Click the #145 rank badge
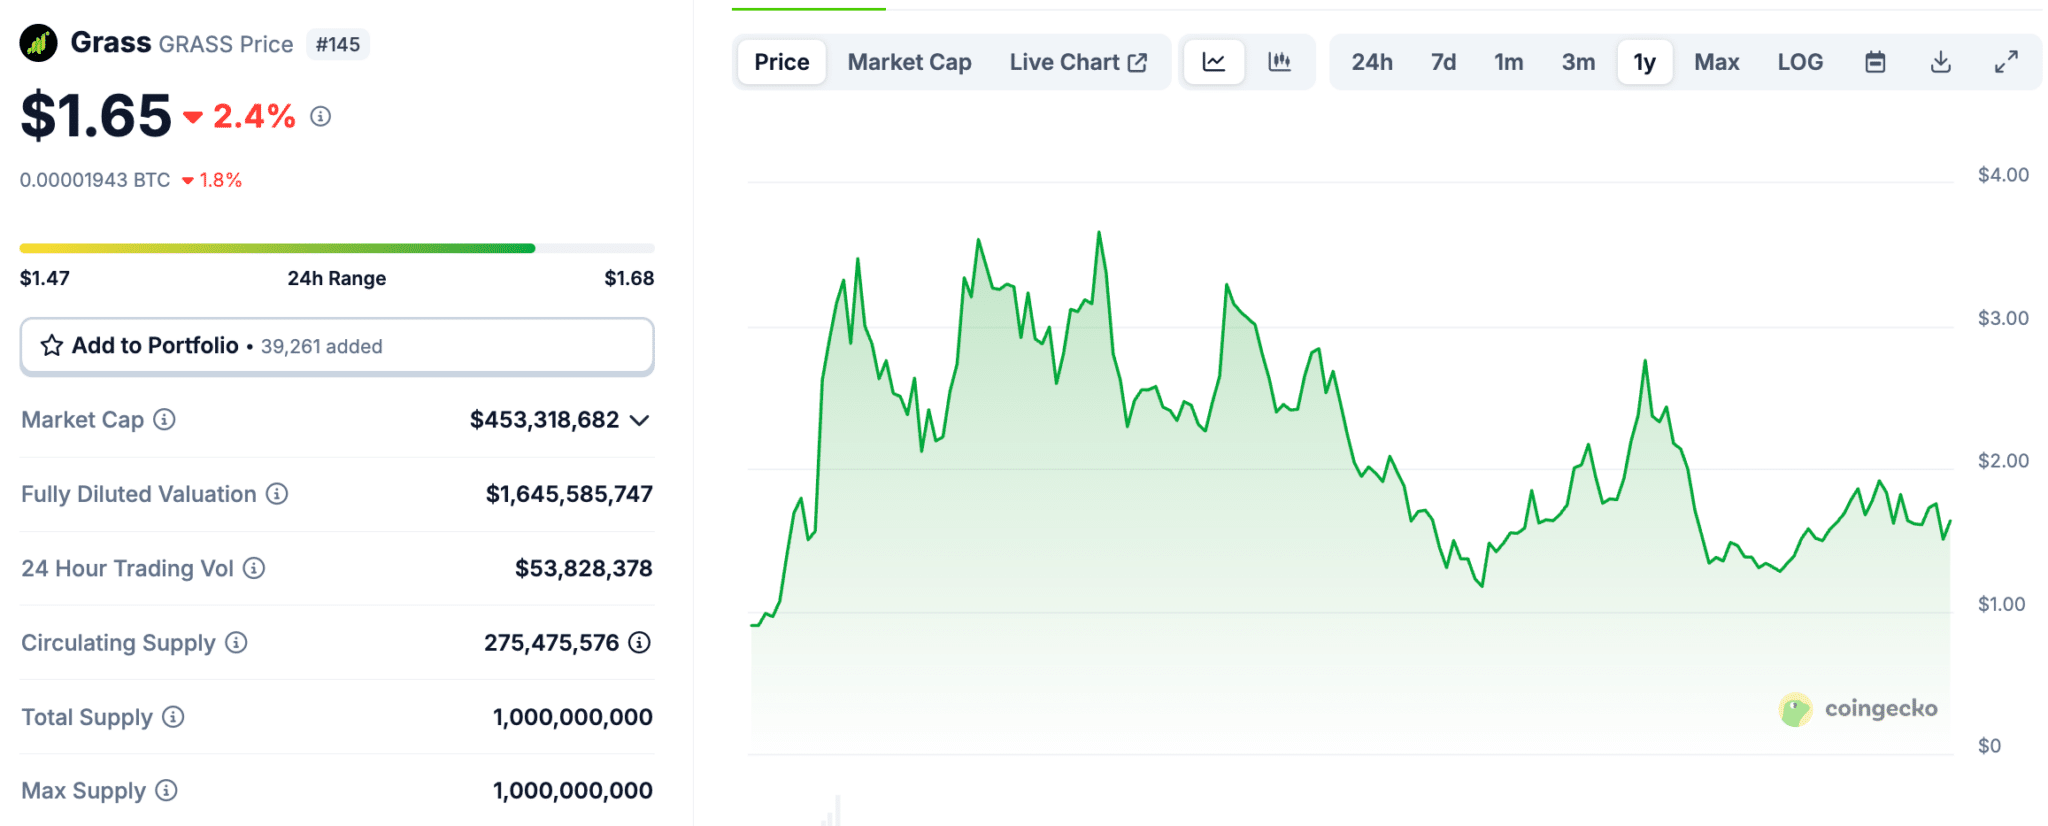This screenshot has width=2048, height=826. (338, 44)
